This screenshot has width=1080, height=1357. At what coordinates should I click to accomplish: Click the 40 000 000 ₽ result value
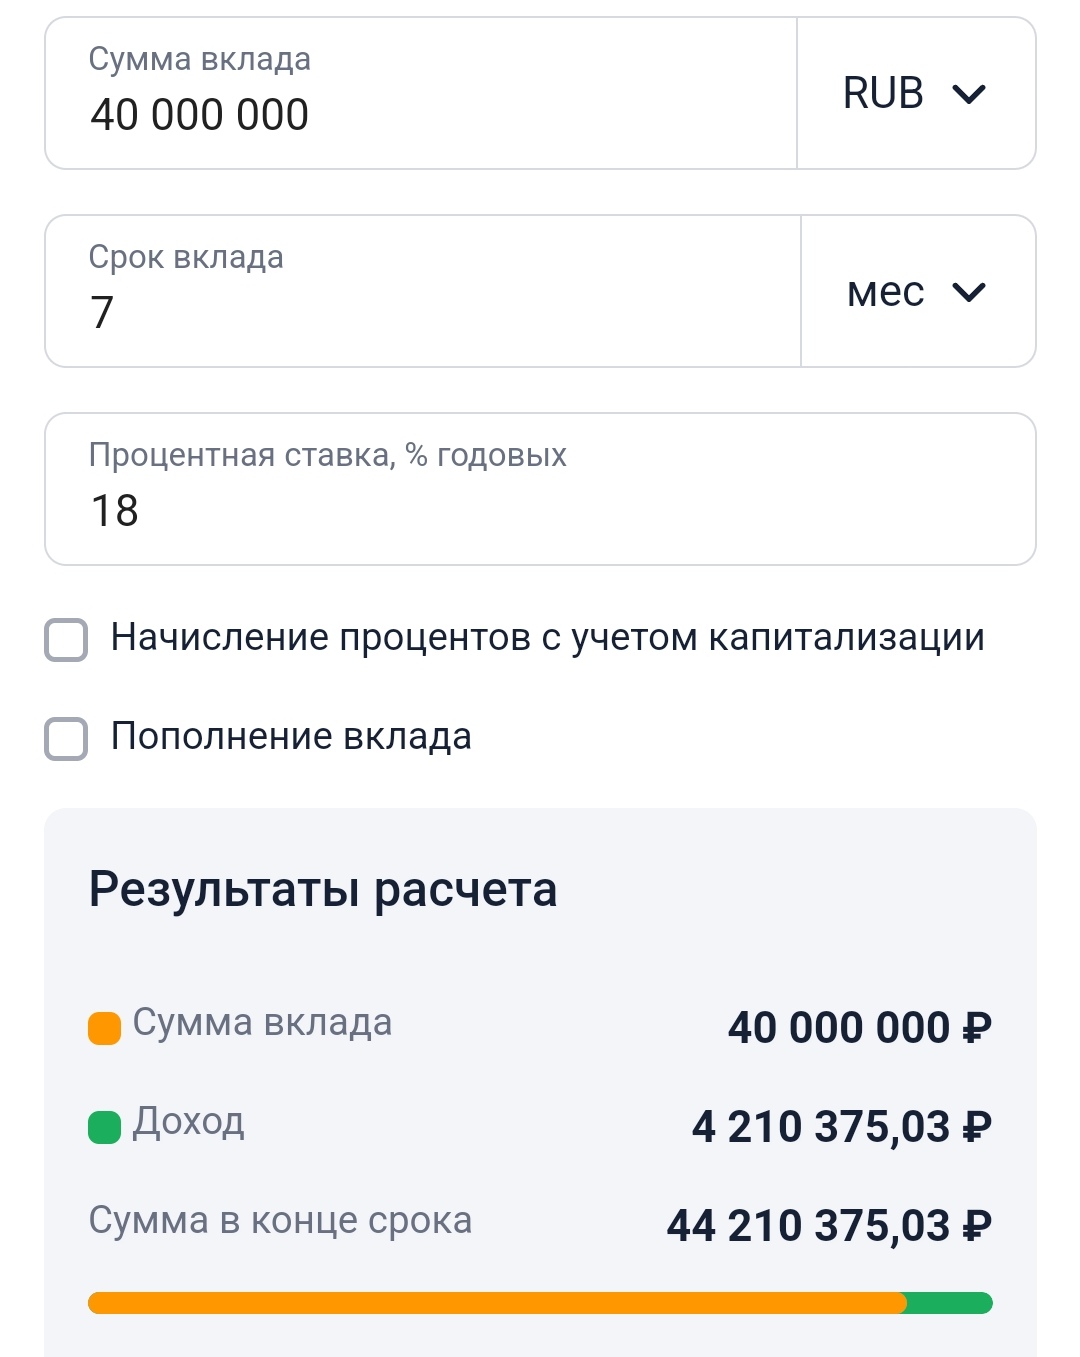click(859, 1028)
